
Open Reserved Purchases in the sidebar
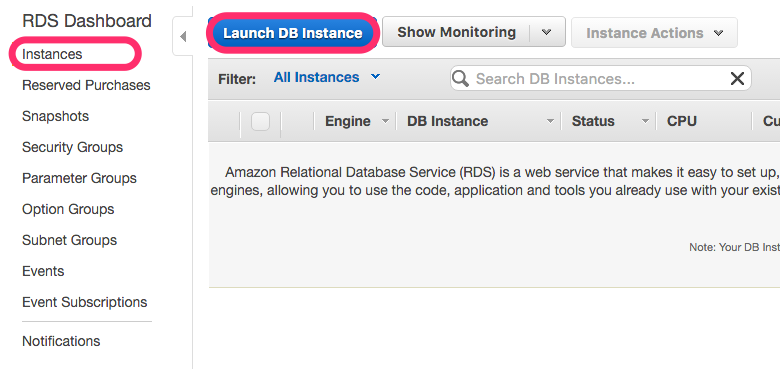[x=86, y=85]
